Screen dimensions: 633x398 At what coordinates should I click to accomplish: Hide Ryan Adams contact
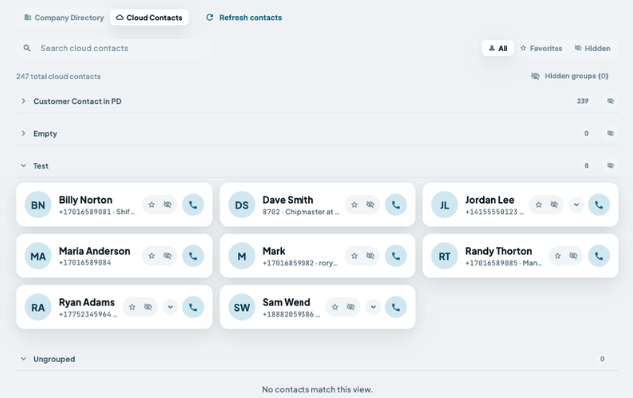148,307
